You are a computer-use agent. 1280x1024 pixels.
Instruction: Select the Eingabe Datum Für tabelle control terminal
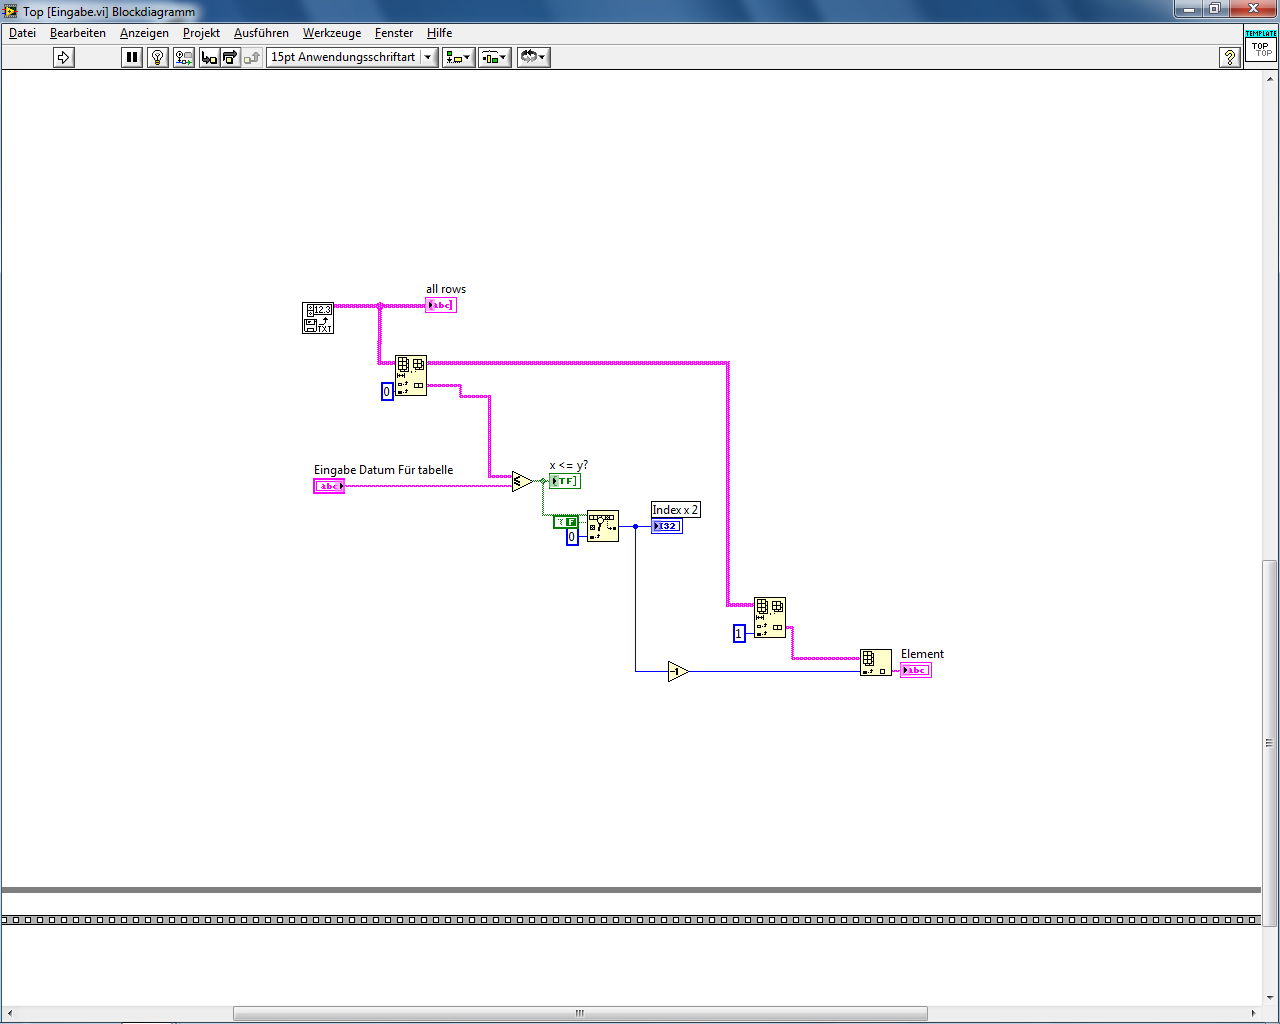tap(329, 486)
